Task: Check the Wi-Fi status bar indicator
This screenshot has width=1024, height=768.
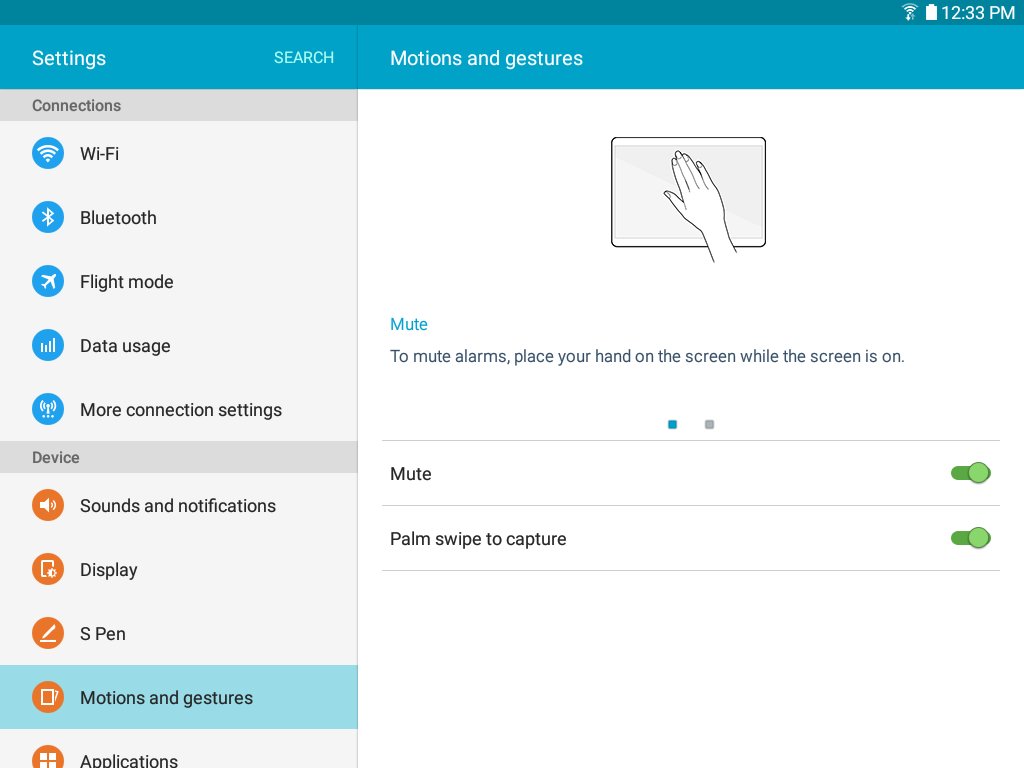Action: point(909,12)
